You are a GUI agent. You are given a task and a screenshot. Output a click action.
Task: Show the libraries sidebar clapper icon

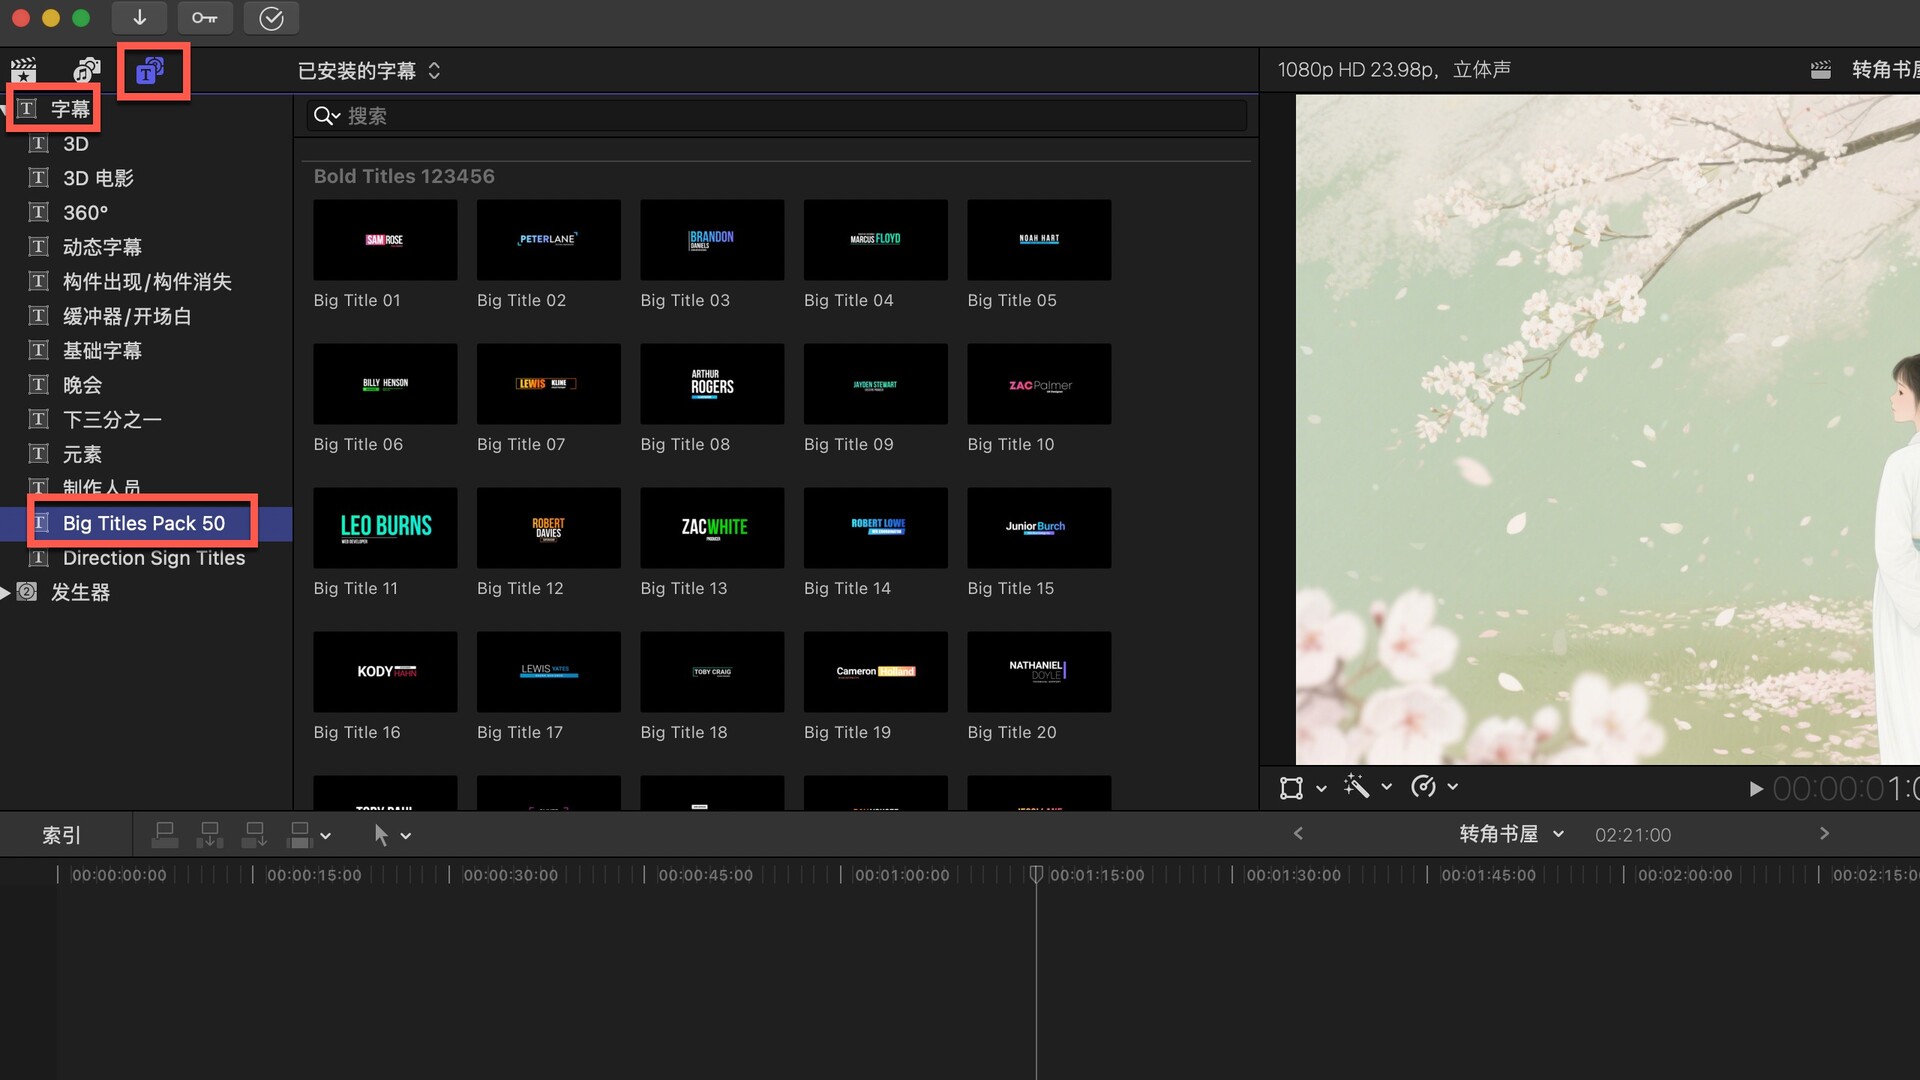[x=24, y=70]
